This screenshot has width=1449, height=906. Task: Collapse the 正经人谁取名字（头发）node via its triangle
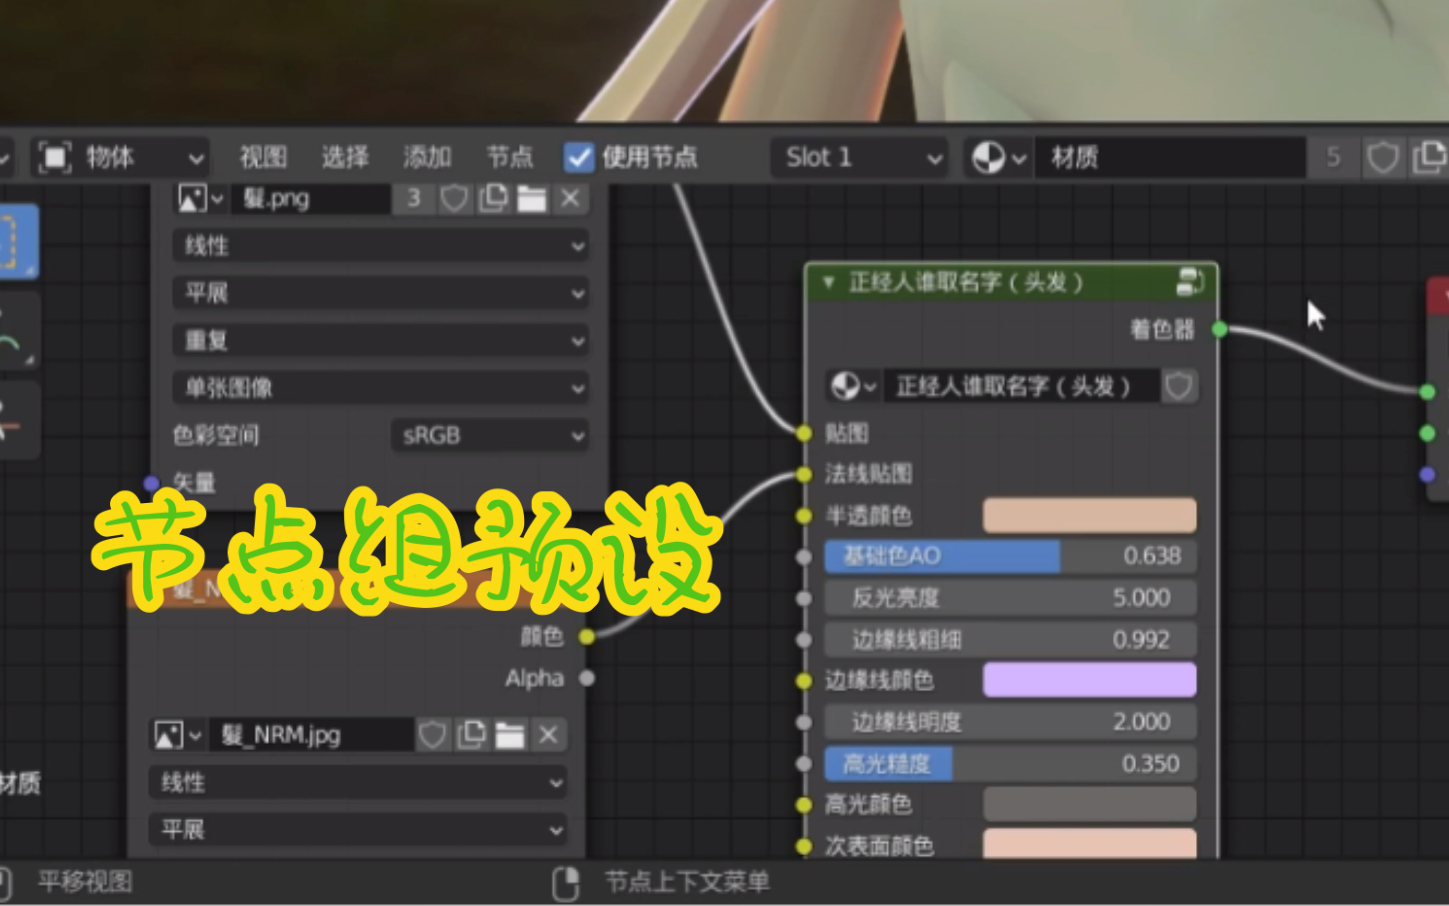pos(828,282)
